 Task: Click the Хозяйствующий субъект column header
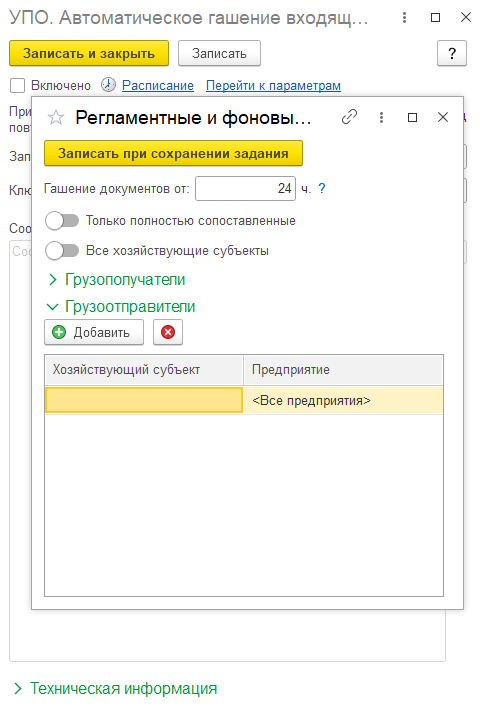point(144,370)
